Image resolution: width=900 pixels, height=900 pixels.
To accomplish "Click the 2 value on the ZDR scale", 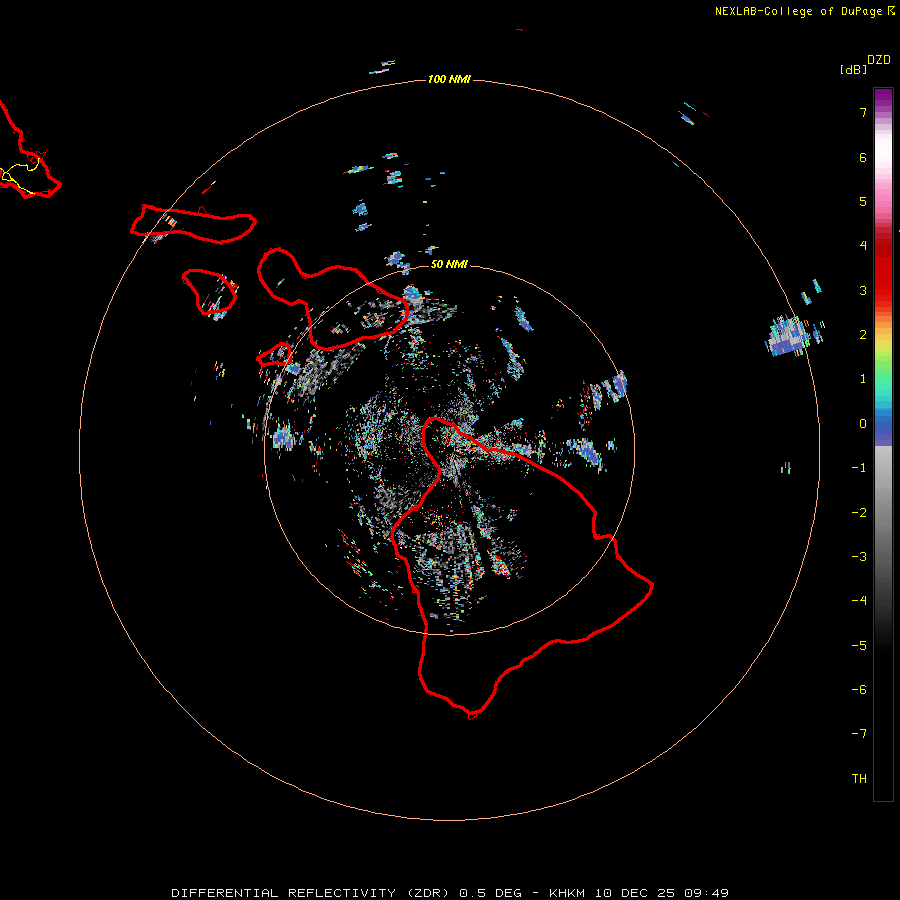I will tap(863, 335).
